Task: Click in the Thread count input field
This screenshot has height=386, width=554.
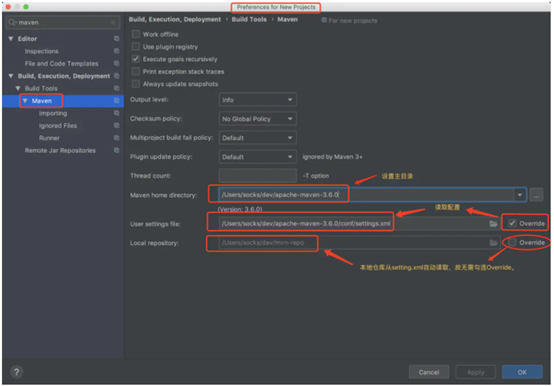Action: pos(258,176)
